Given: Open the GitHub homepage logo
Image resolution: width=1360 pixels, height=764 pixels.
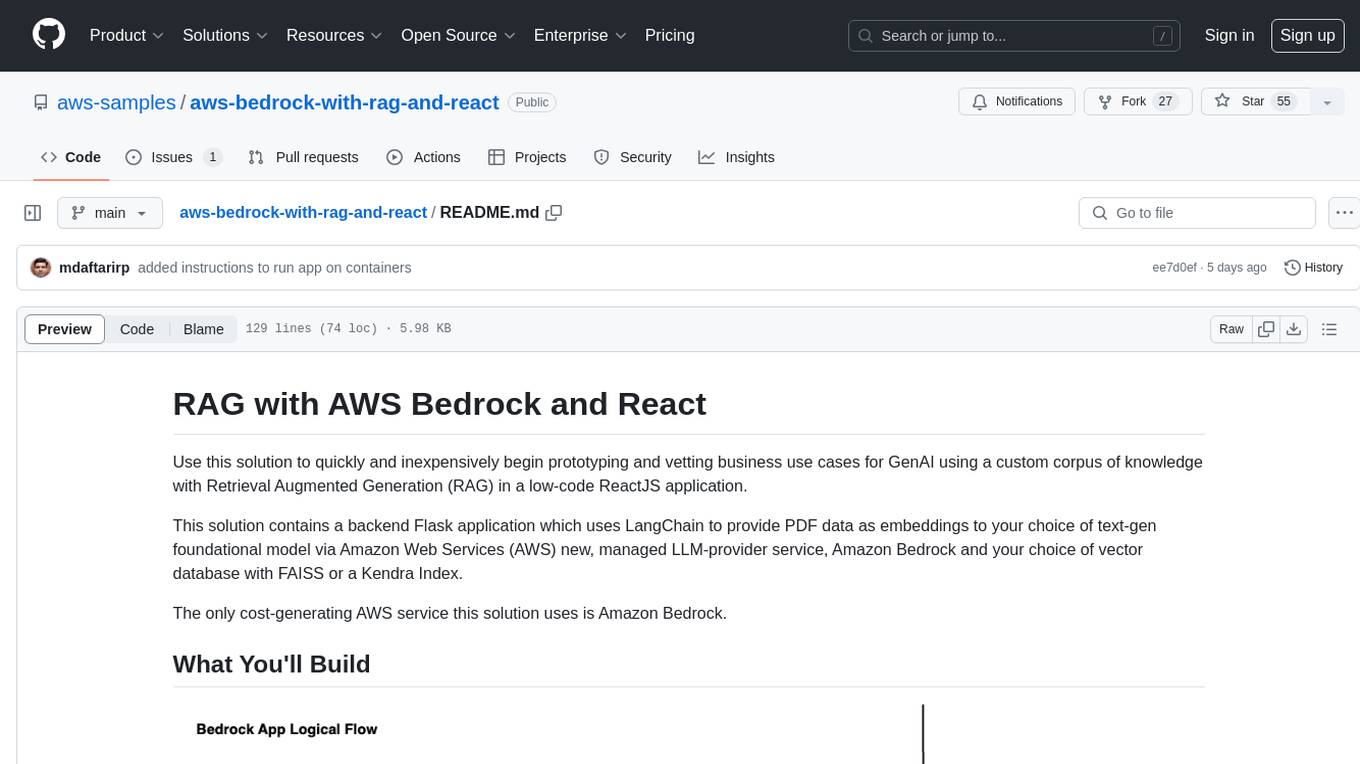Looking at the screenshot, I should coord(49,35).
